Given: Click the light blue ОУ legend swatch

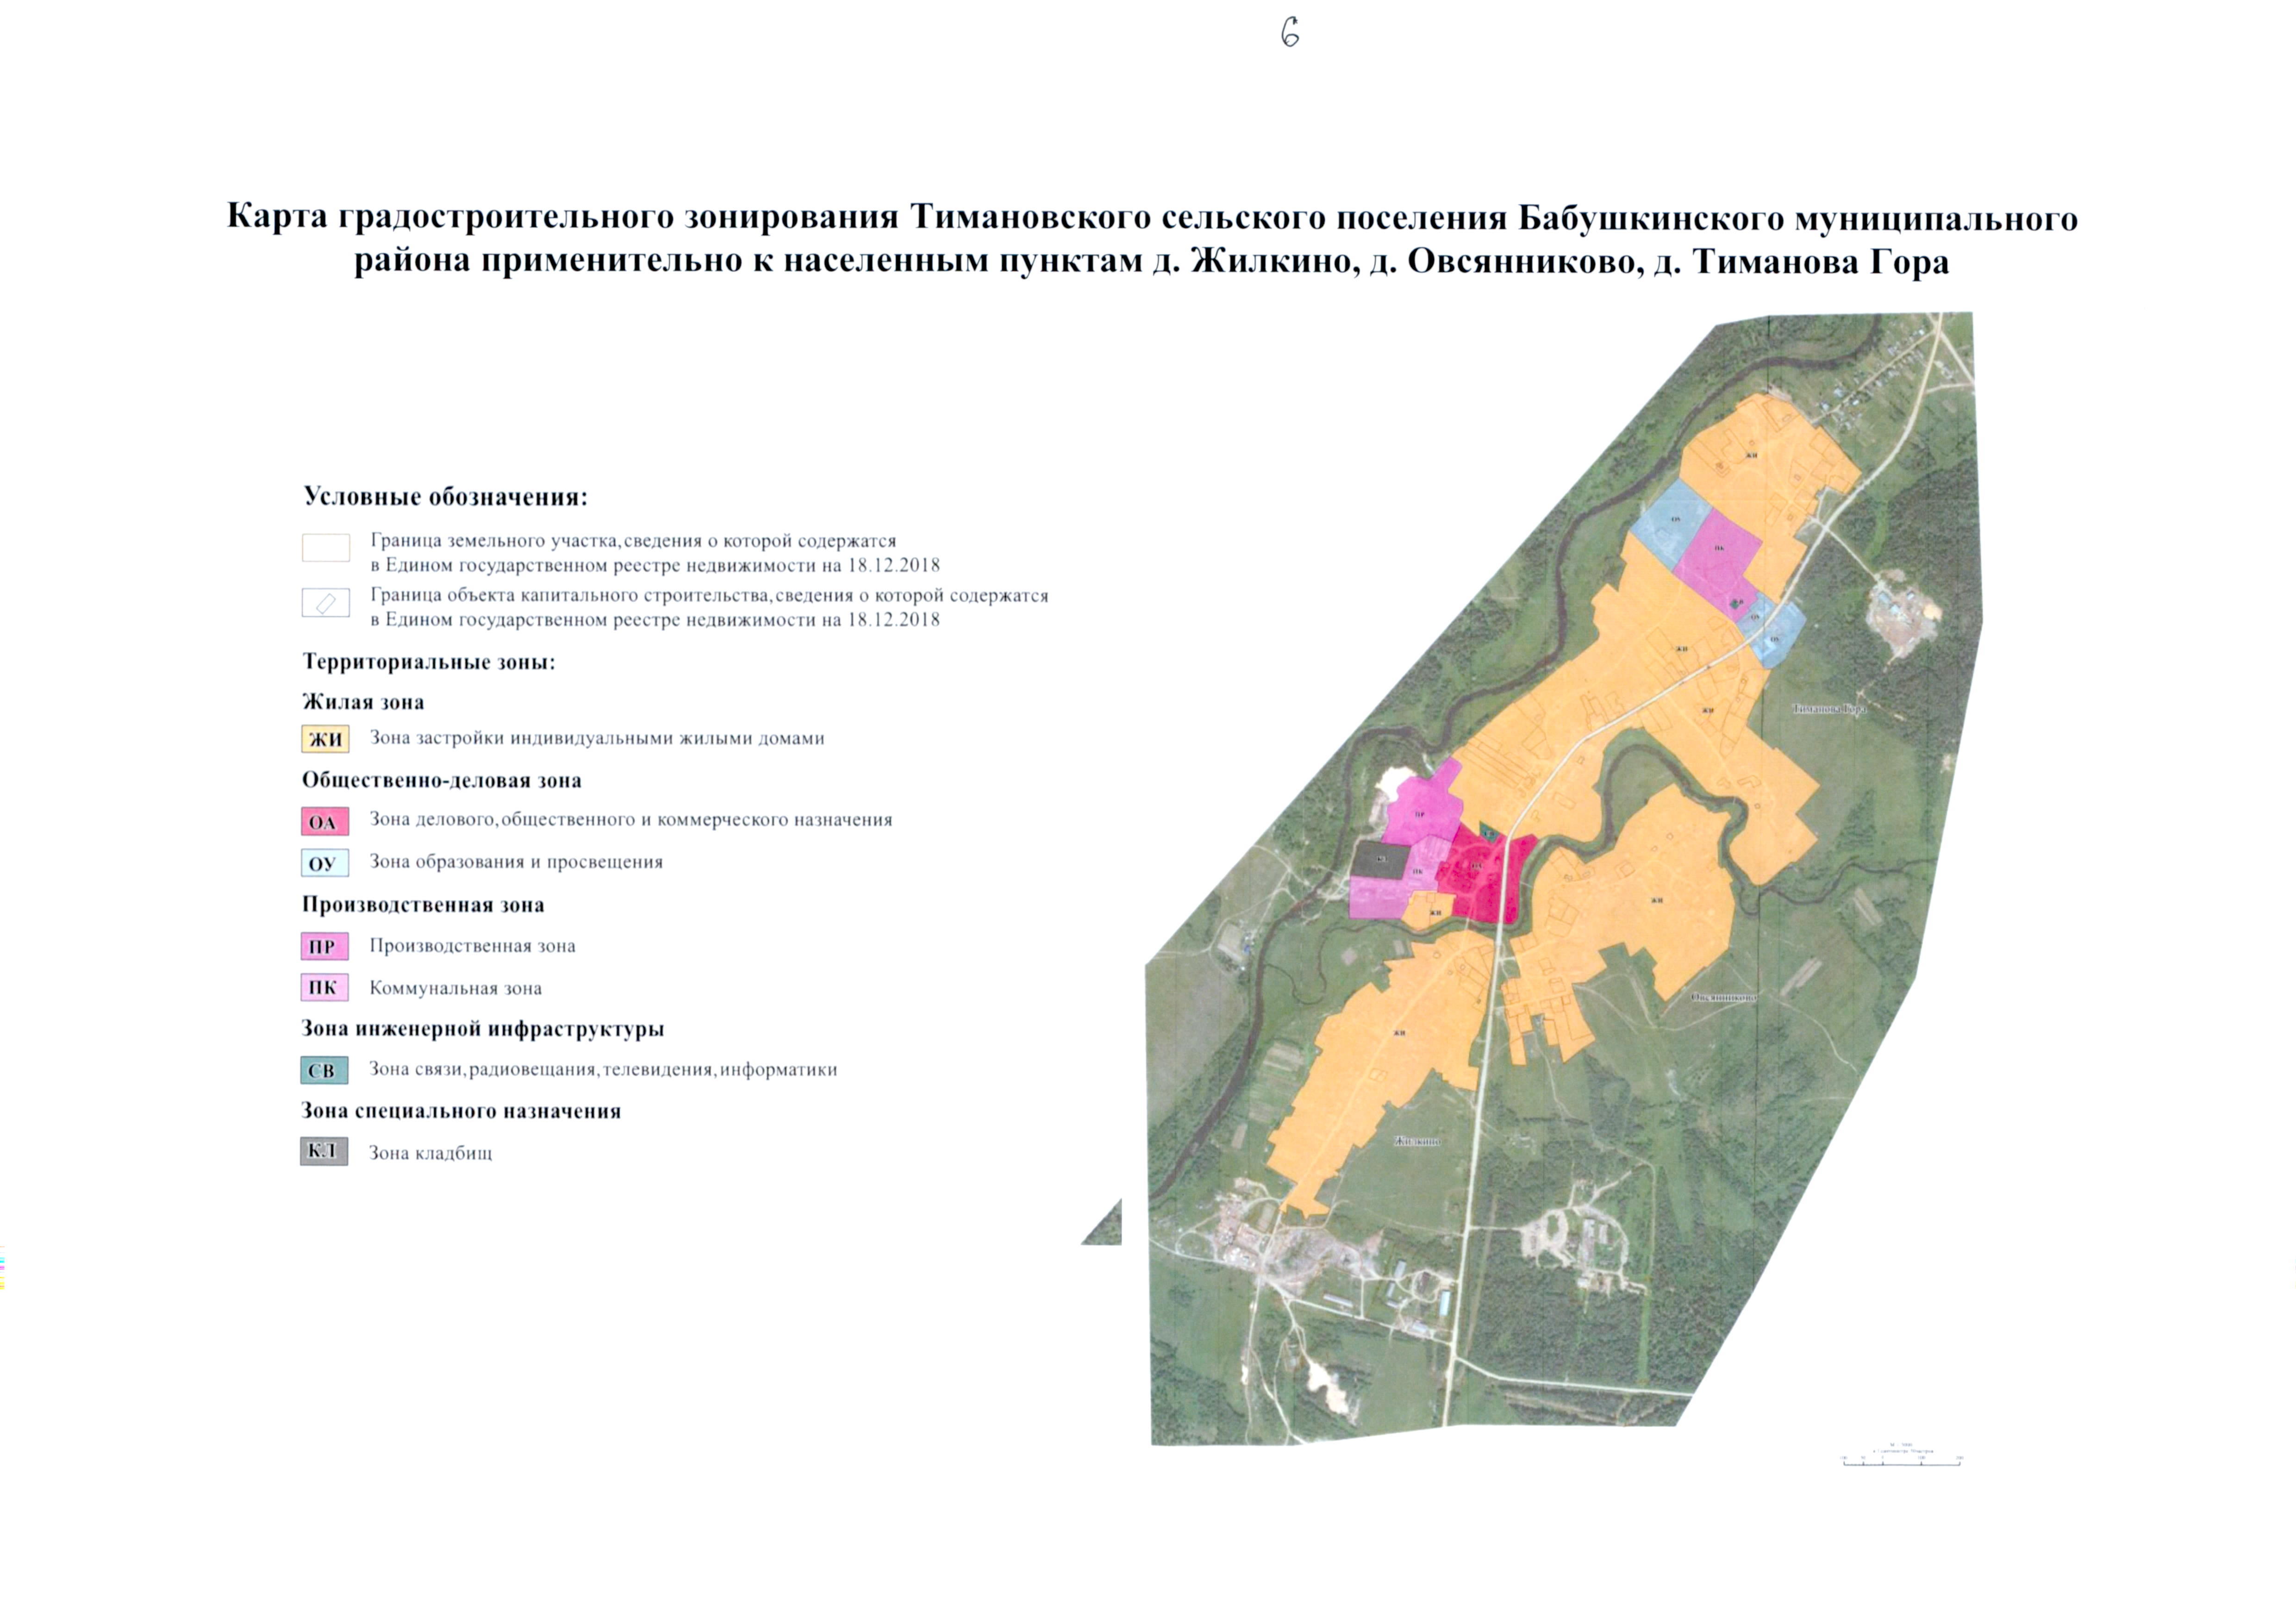Looking at the screenshot, I should click(324, 863).
